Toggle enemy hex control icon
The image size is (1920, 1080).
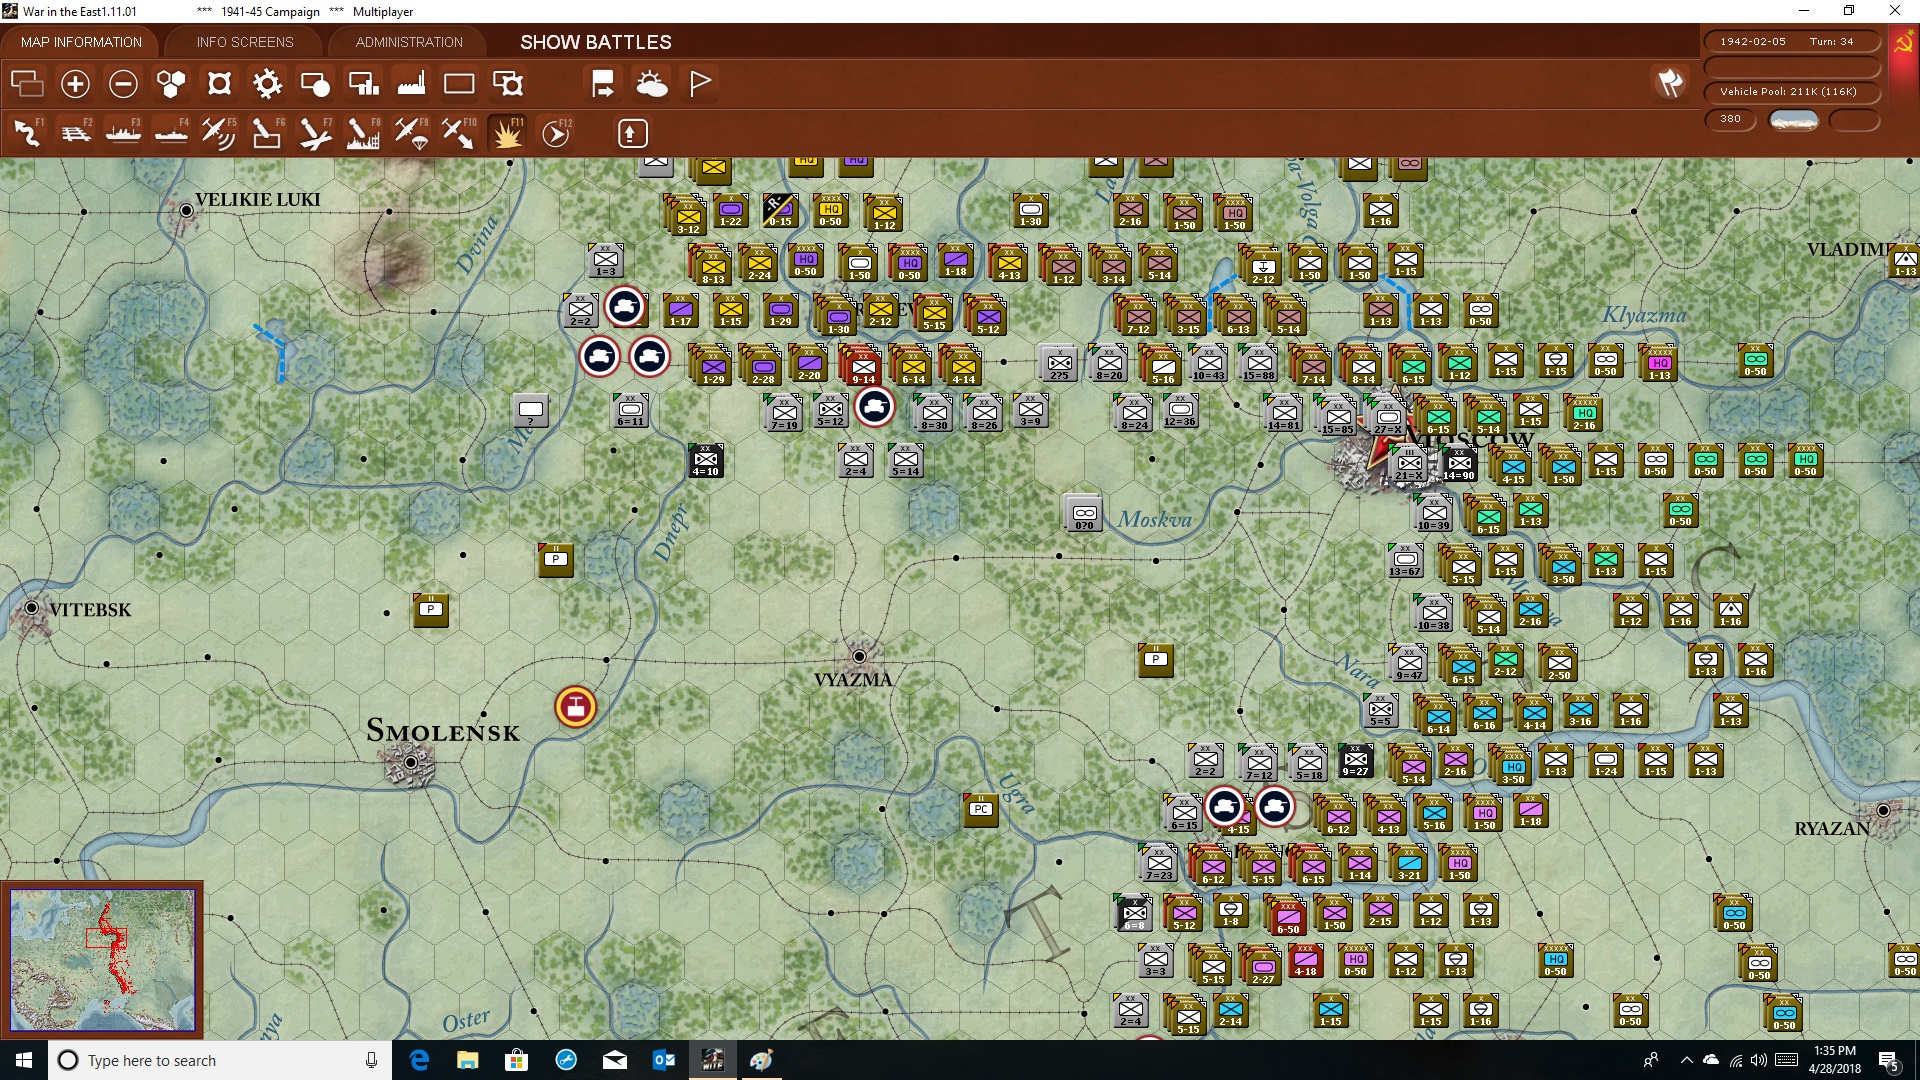click(x=219, y=84)
